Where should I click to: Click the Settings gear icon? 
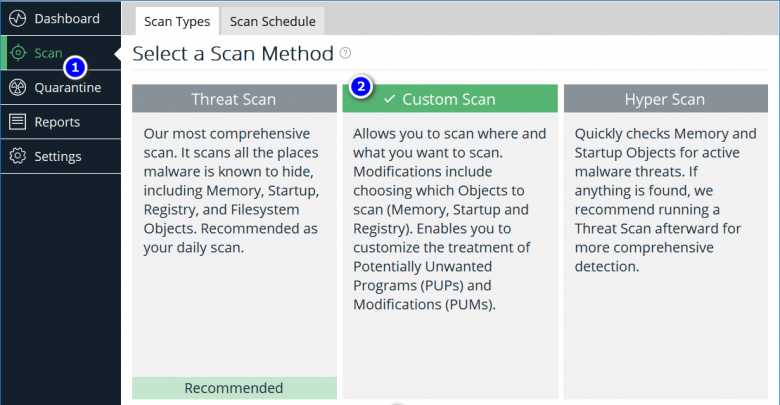tap(17, 156)
